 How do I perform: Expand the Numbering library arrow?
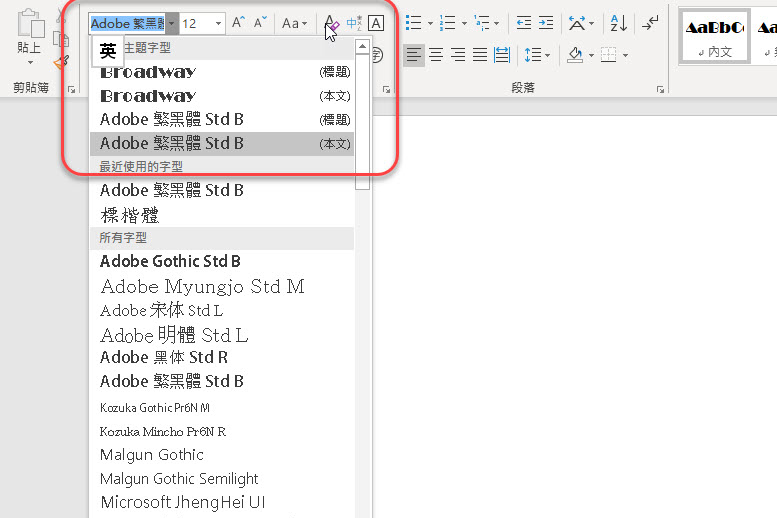point(464,23)
